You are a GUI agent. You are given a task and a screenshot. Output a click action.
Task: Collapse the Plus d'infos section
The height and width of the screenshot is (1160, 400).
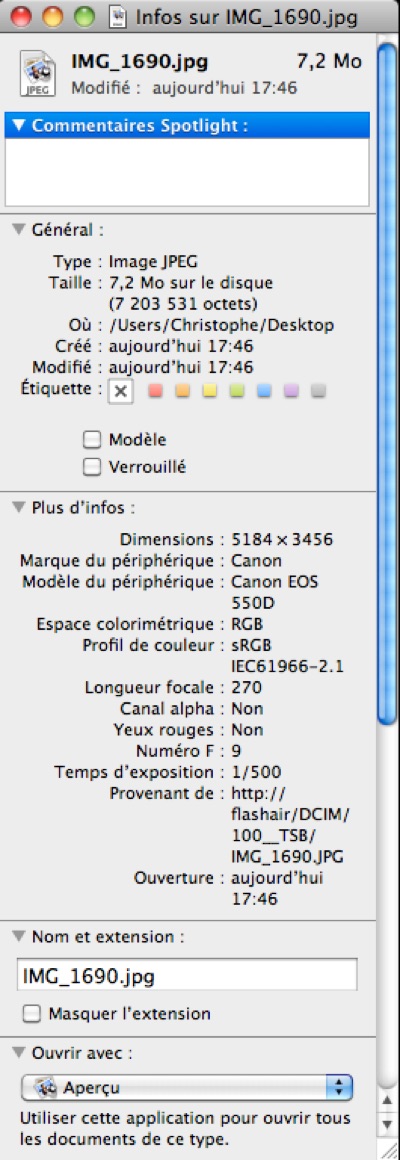click(x=19, y=508)
